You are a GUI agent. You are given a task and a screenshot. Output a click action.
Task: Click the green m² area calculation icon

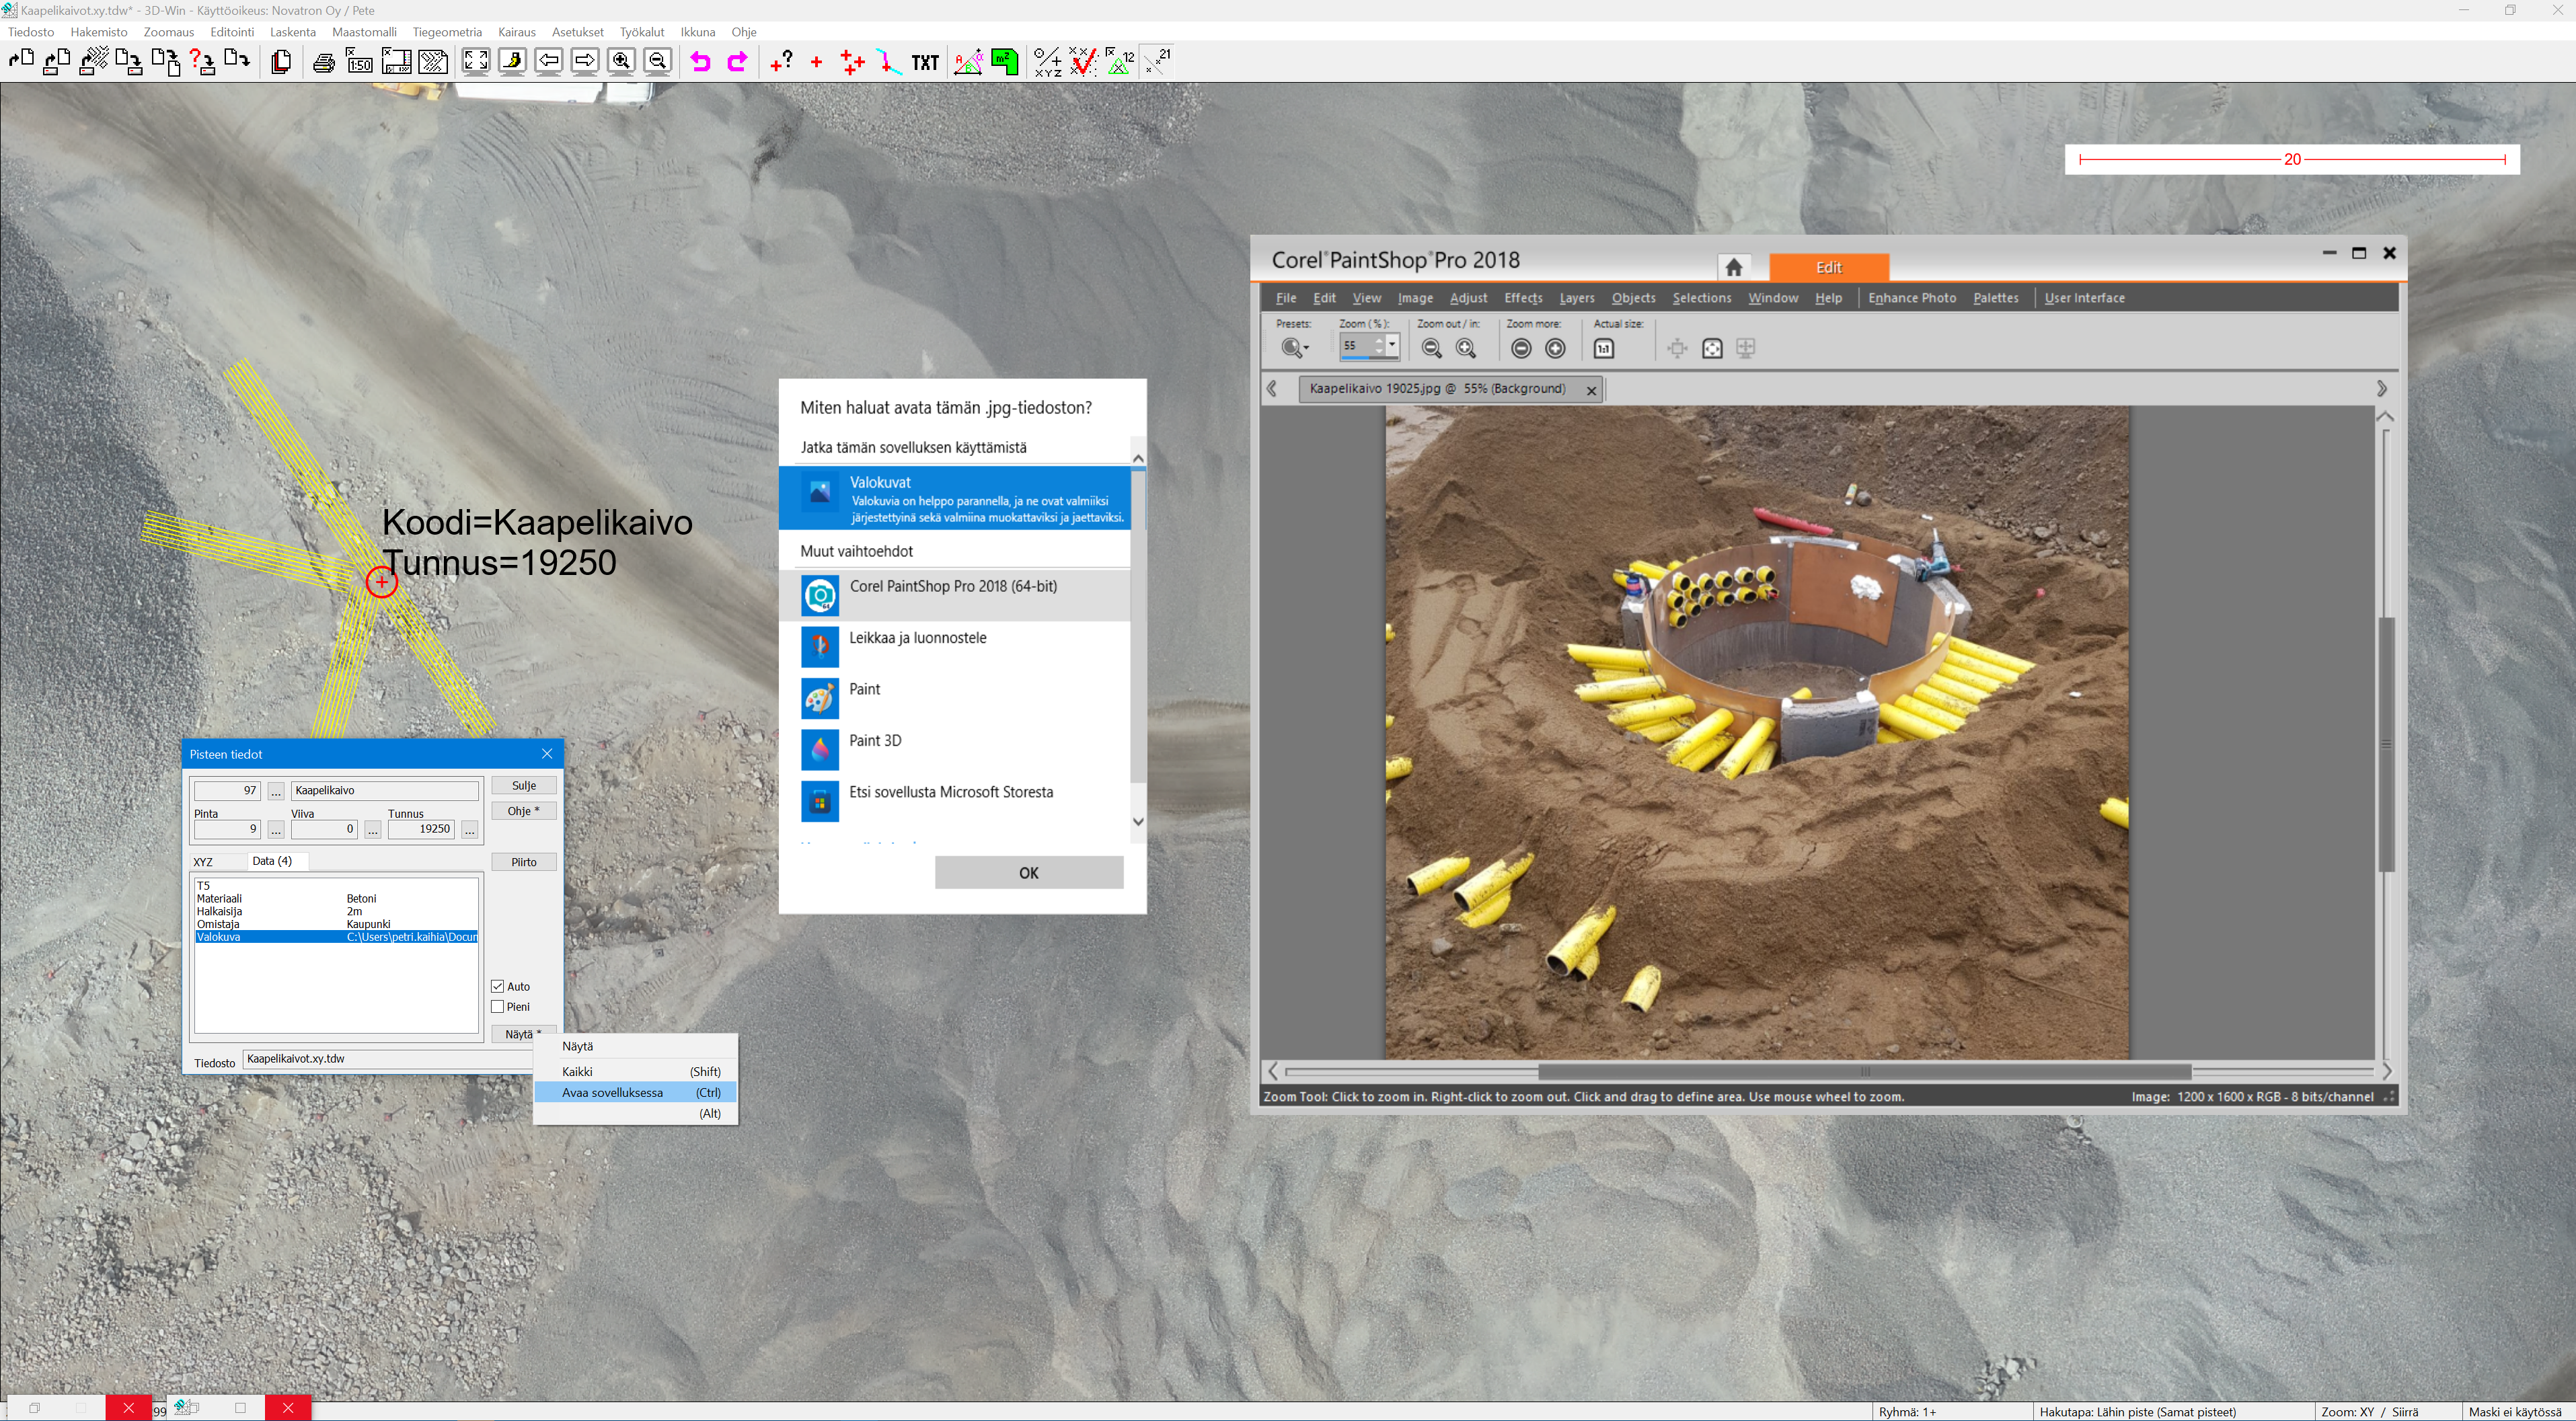click(x=1005, y=62)
